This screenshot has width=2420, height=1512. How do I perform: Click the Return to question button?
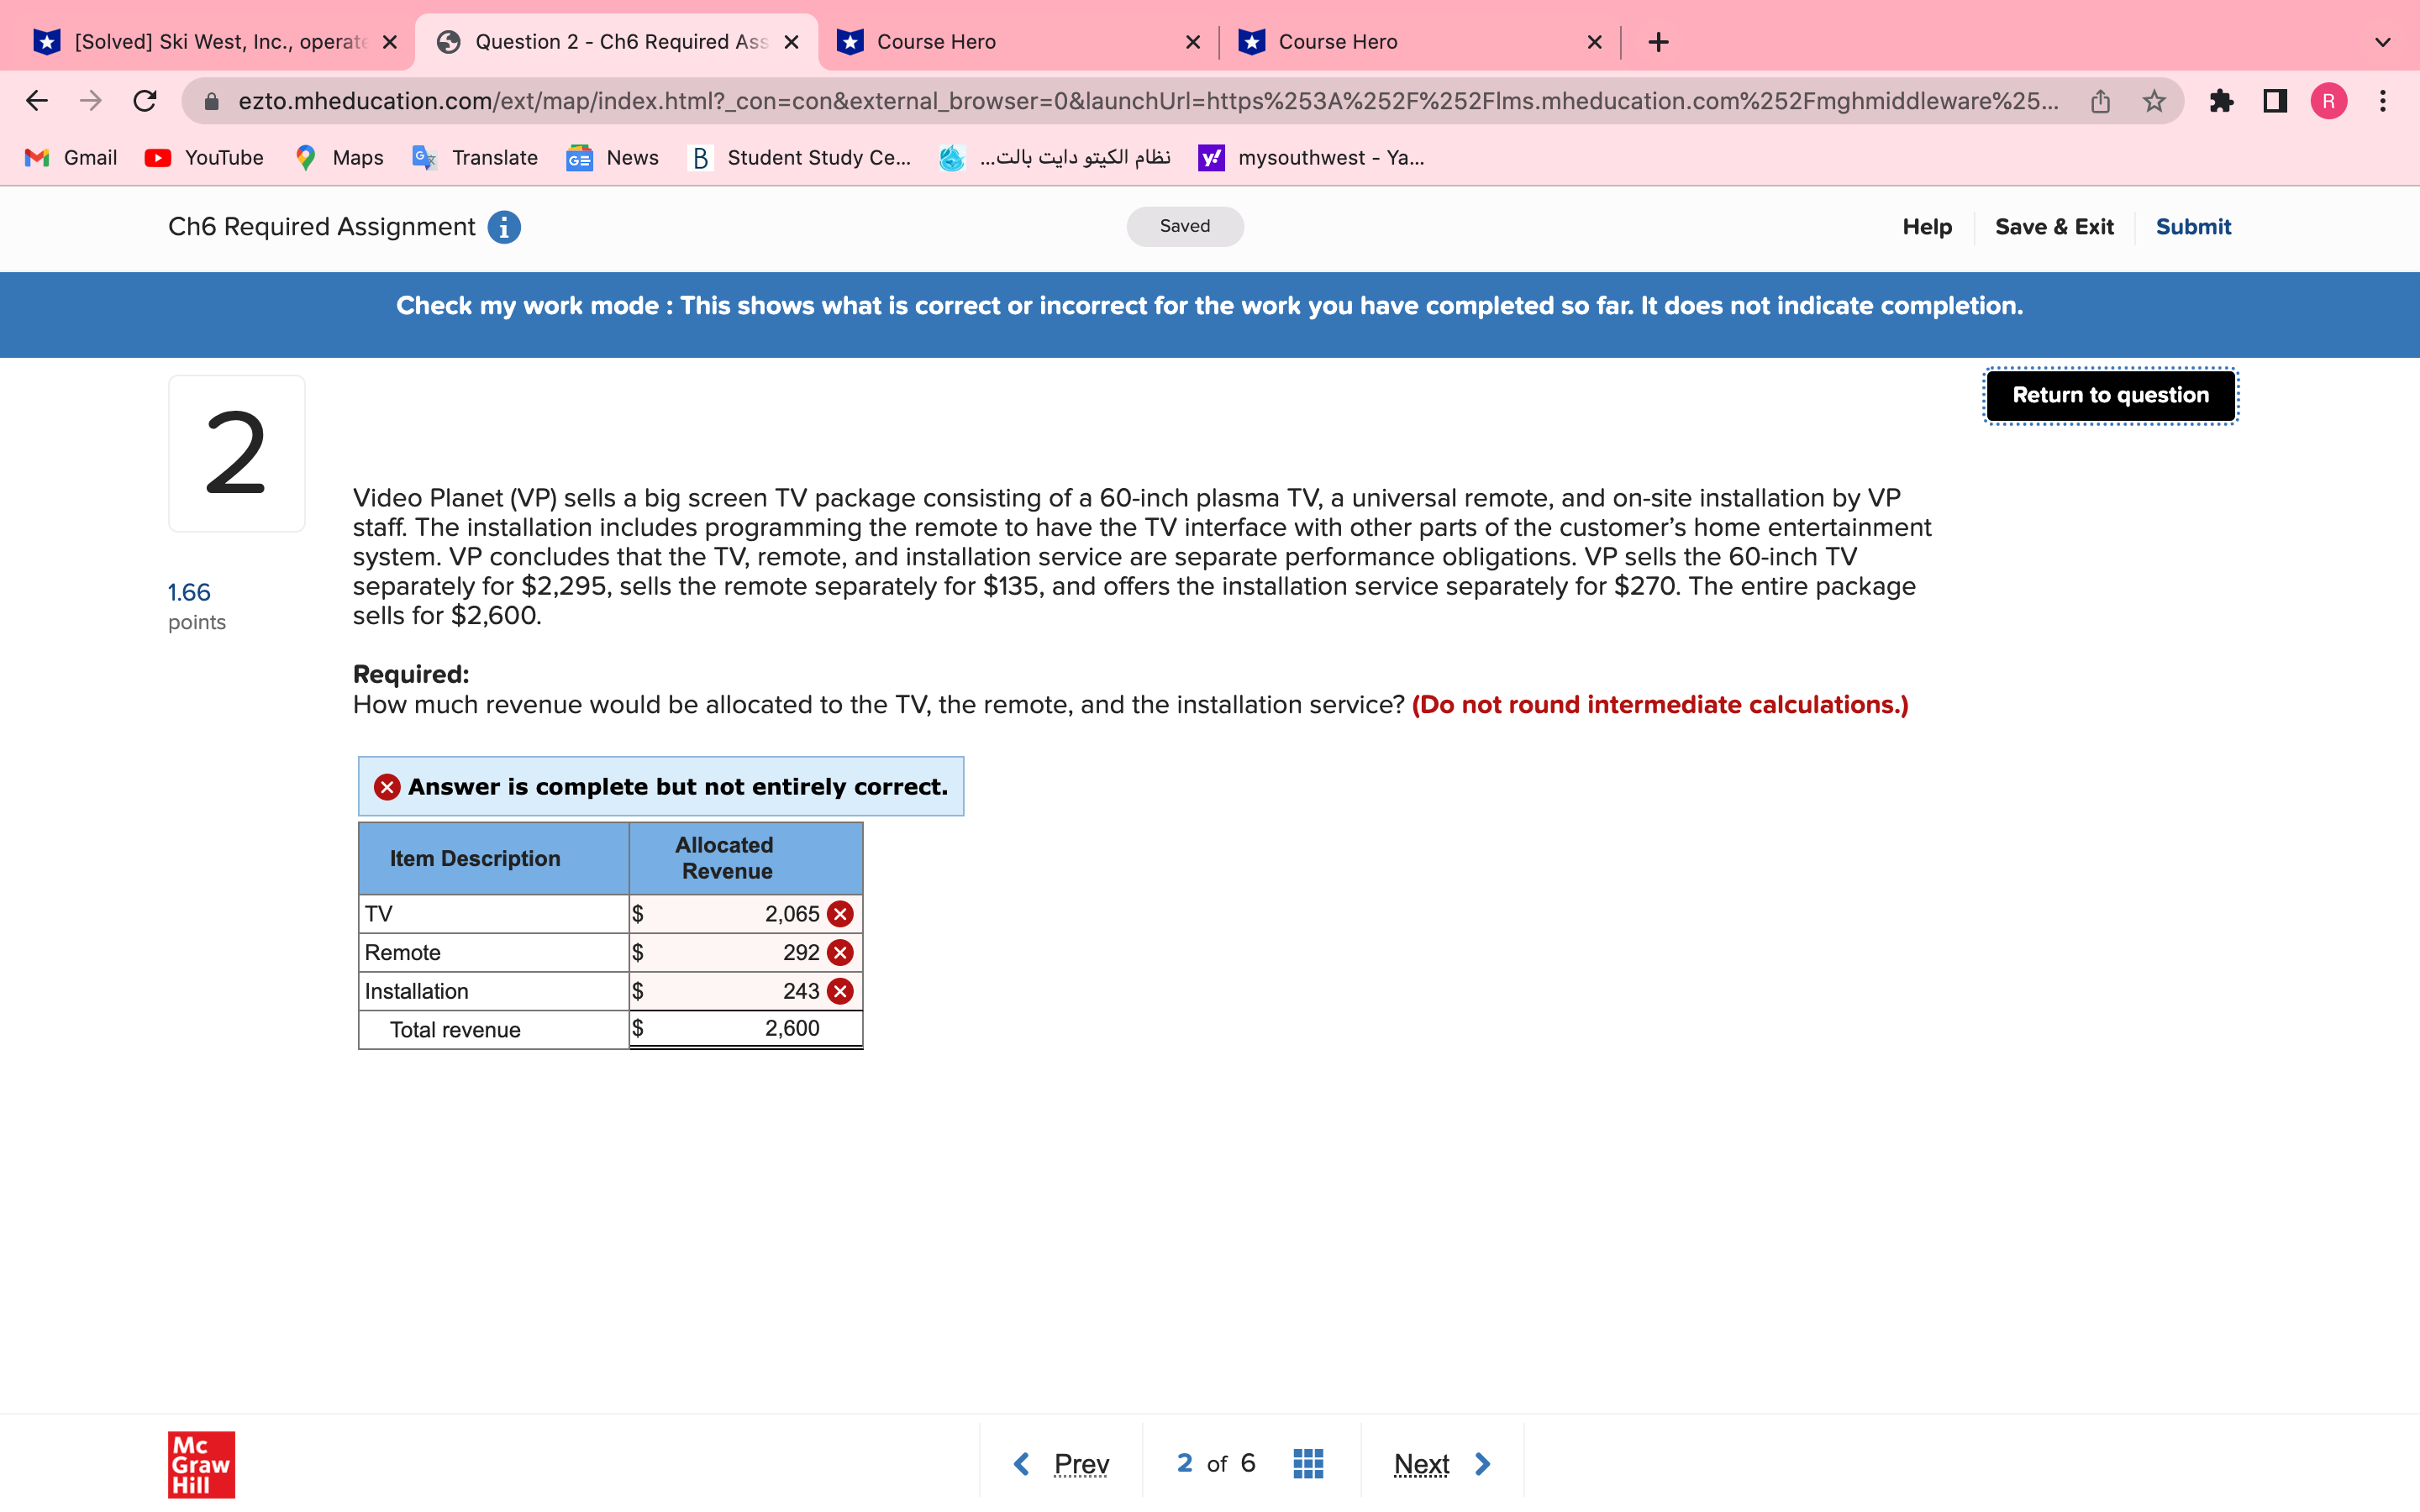coord(2110,395)
